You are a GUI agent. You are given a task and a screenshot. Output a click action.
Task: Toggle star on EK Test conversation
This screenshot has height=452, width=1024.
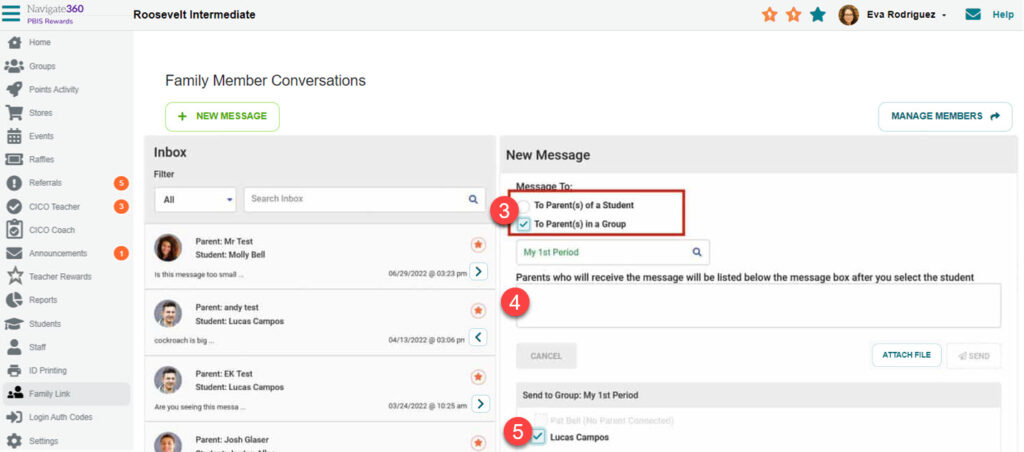[x=478, y=377]
